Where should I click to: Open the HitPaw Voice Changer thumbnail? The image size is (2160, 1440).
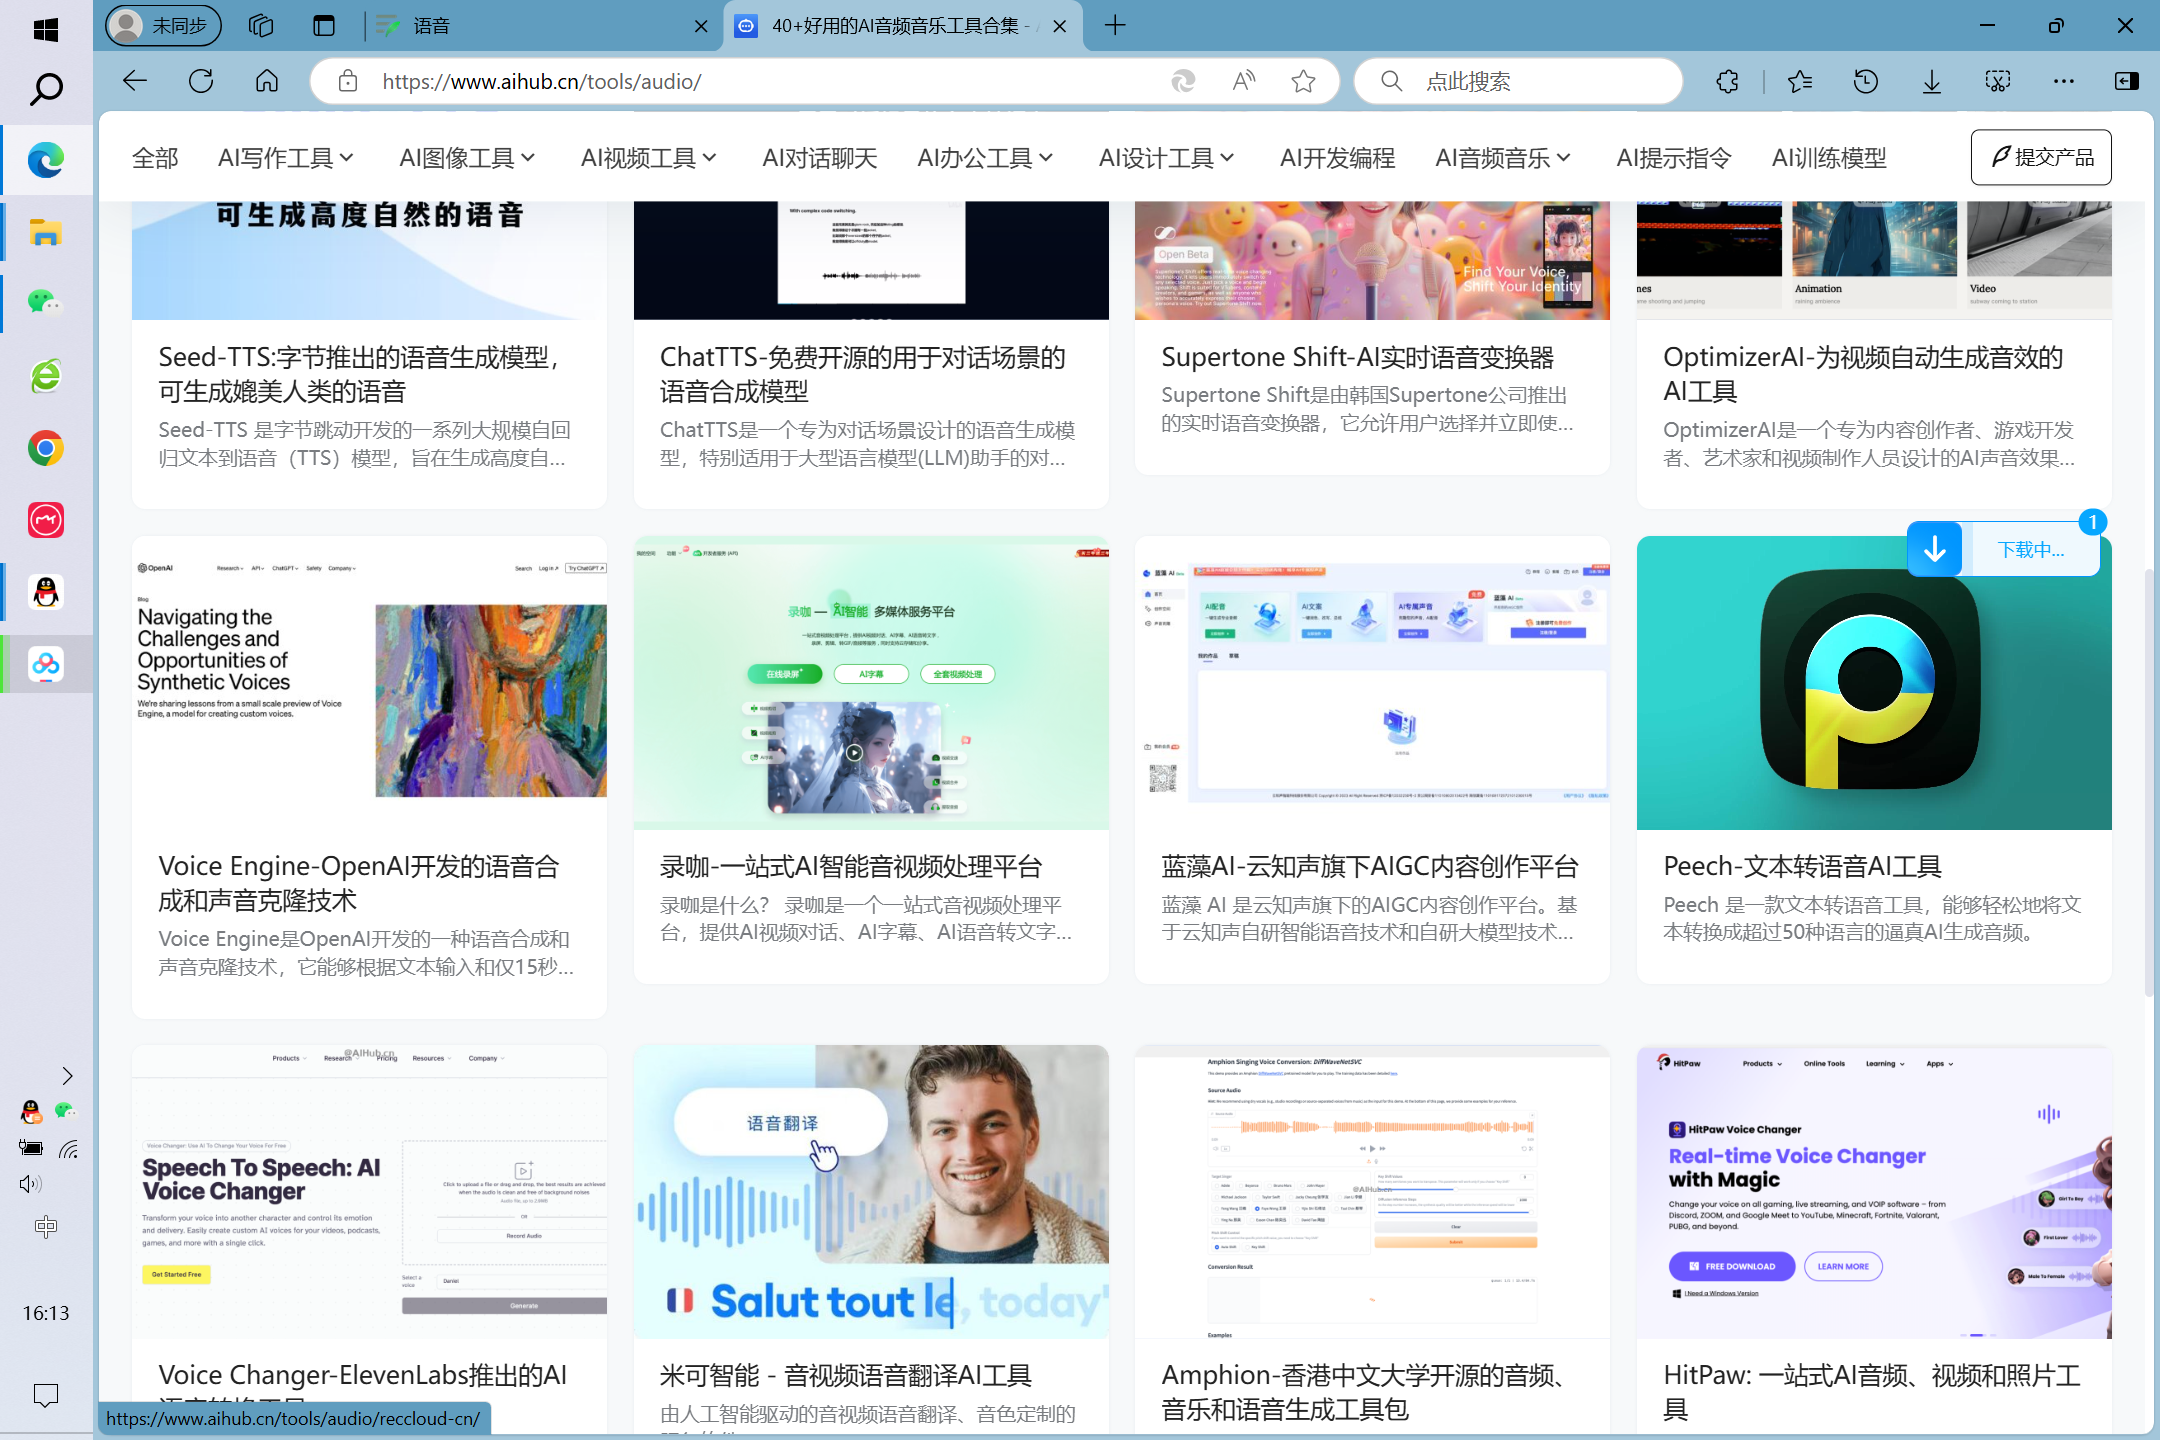tap(1873, 1192)
